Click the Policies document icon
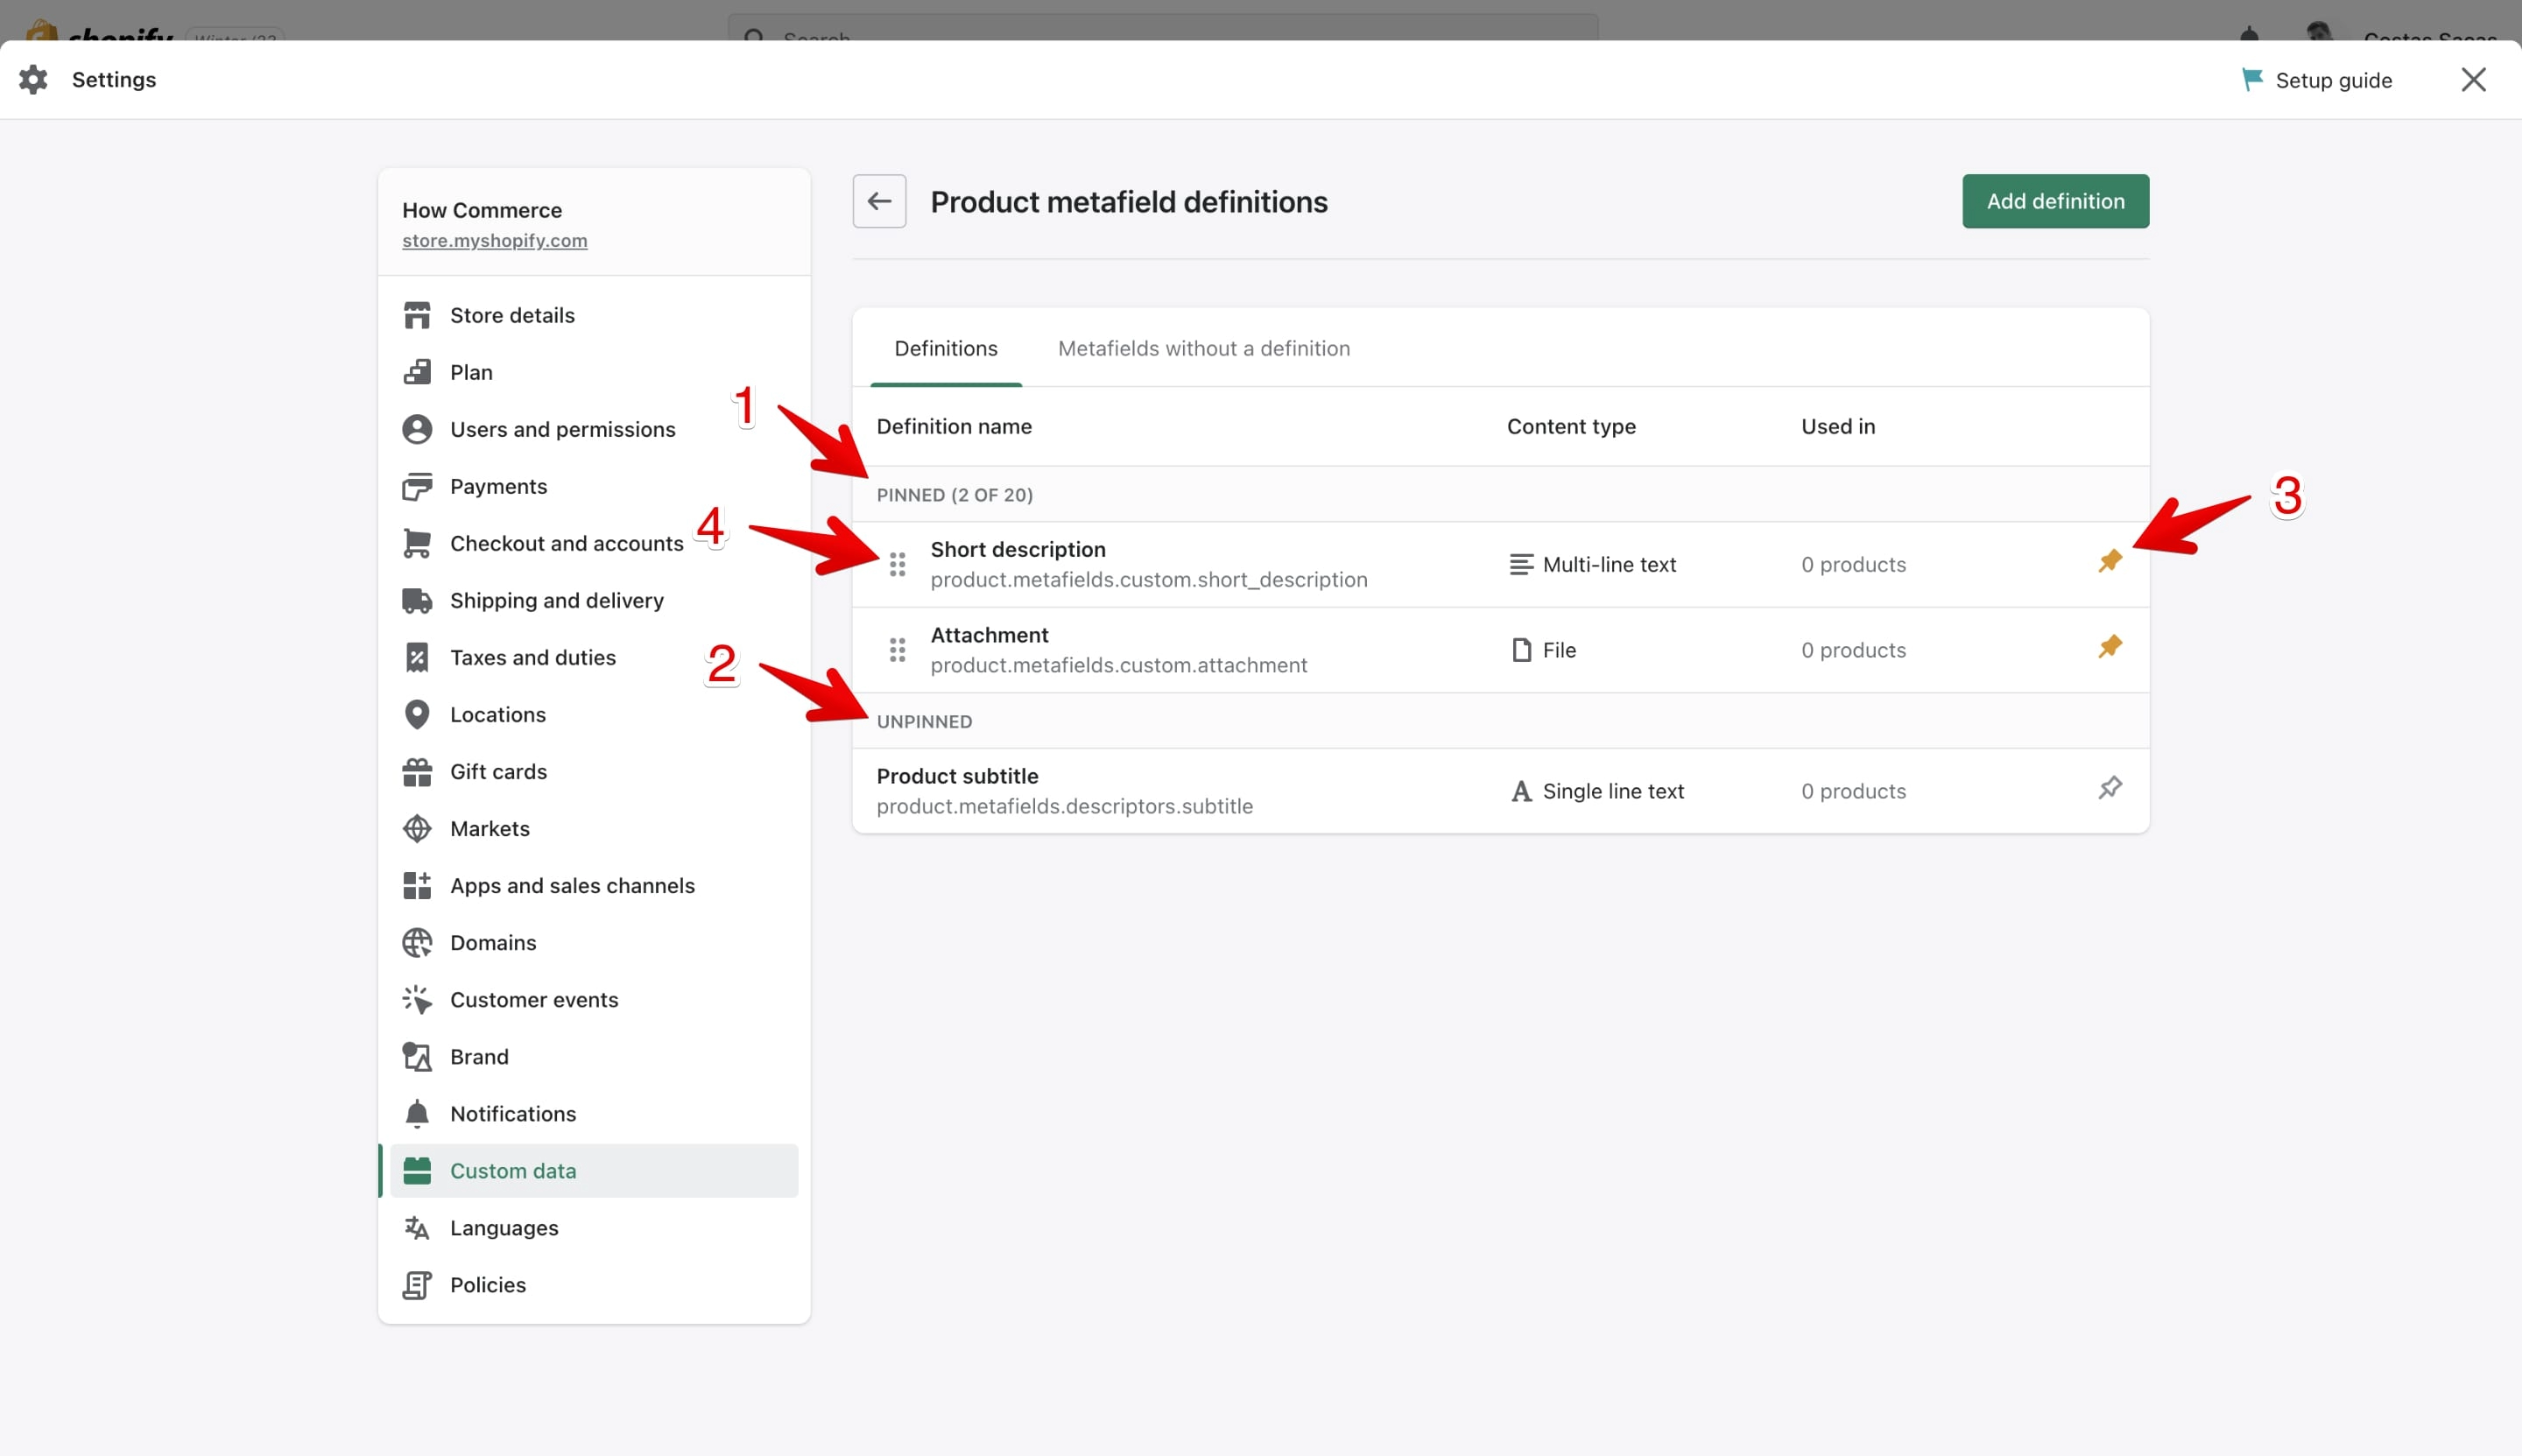2522x1456 pixels. (417, 1284)
